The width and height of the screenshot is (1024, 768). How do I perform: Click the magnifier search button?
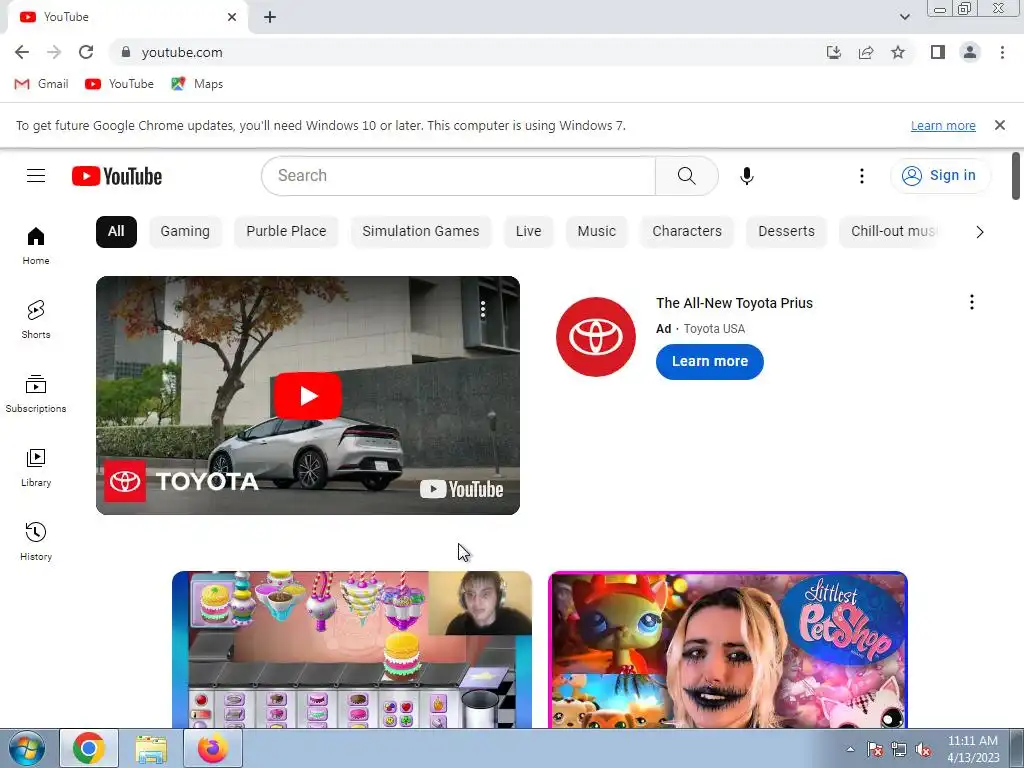tap(686, 176)
